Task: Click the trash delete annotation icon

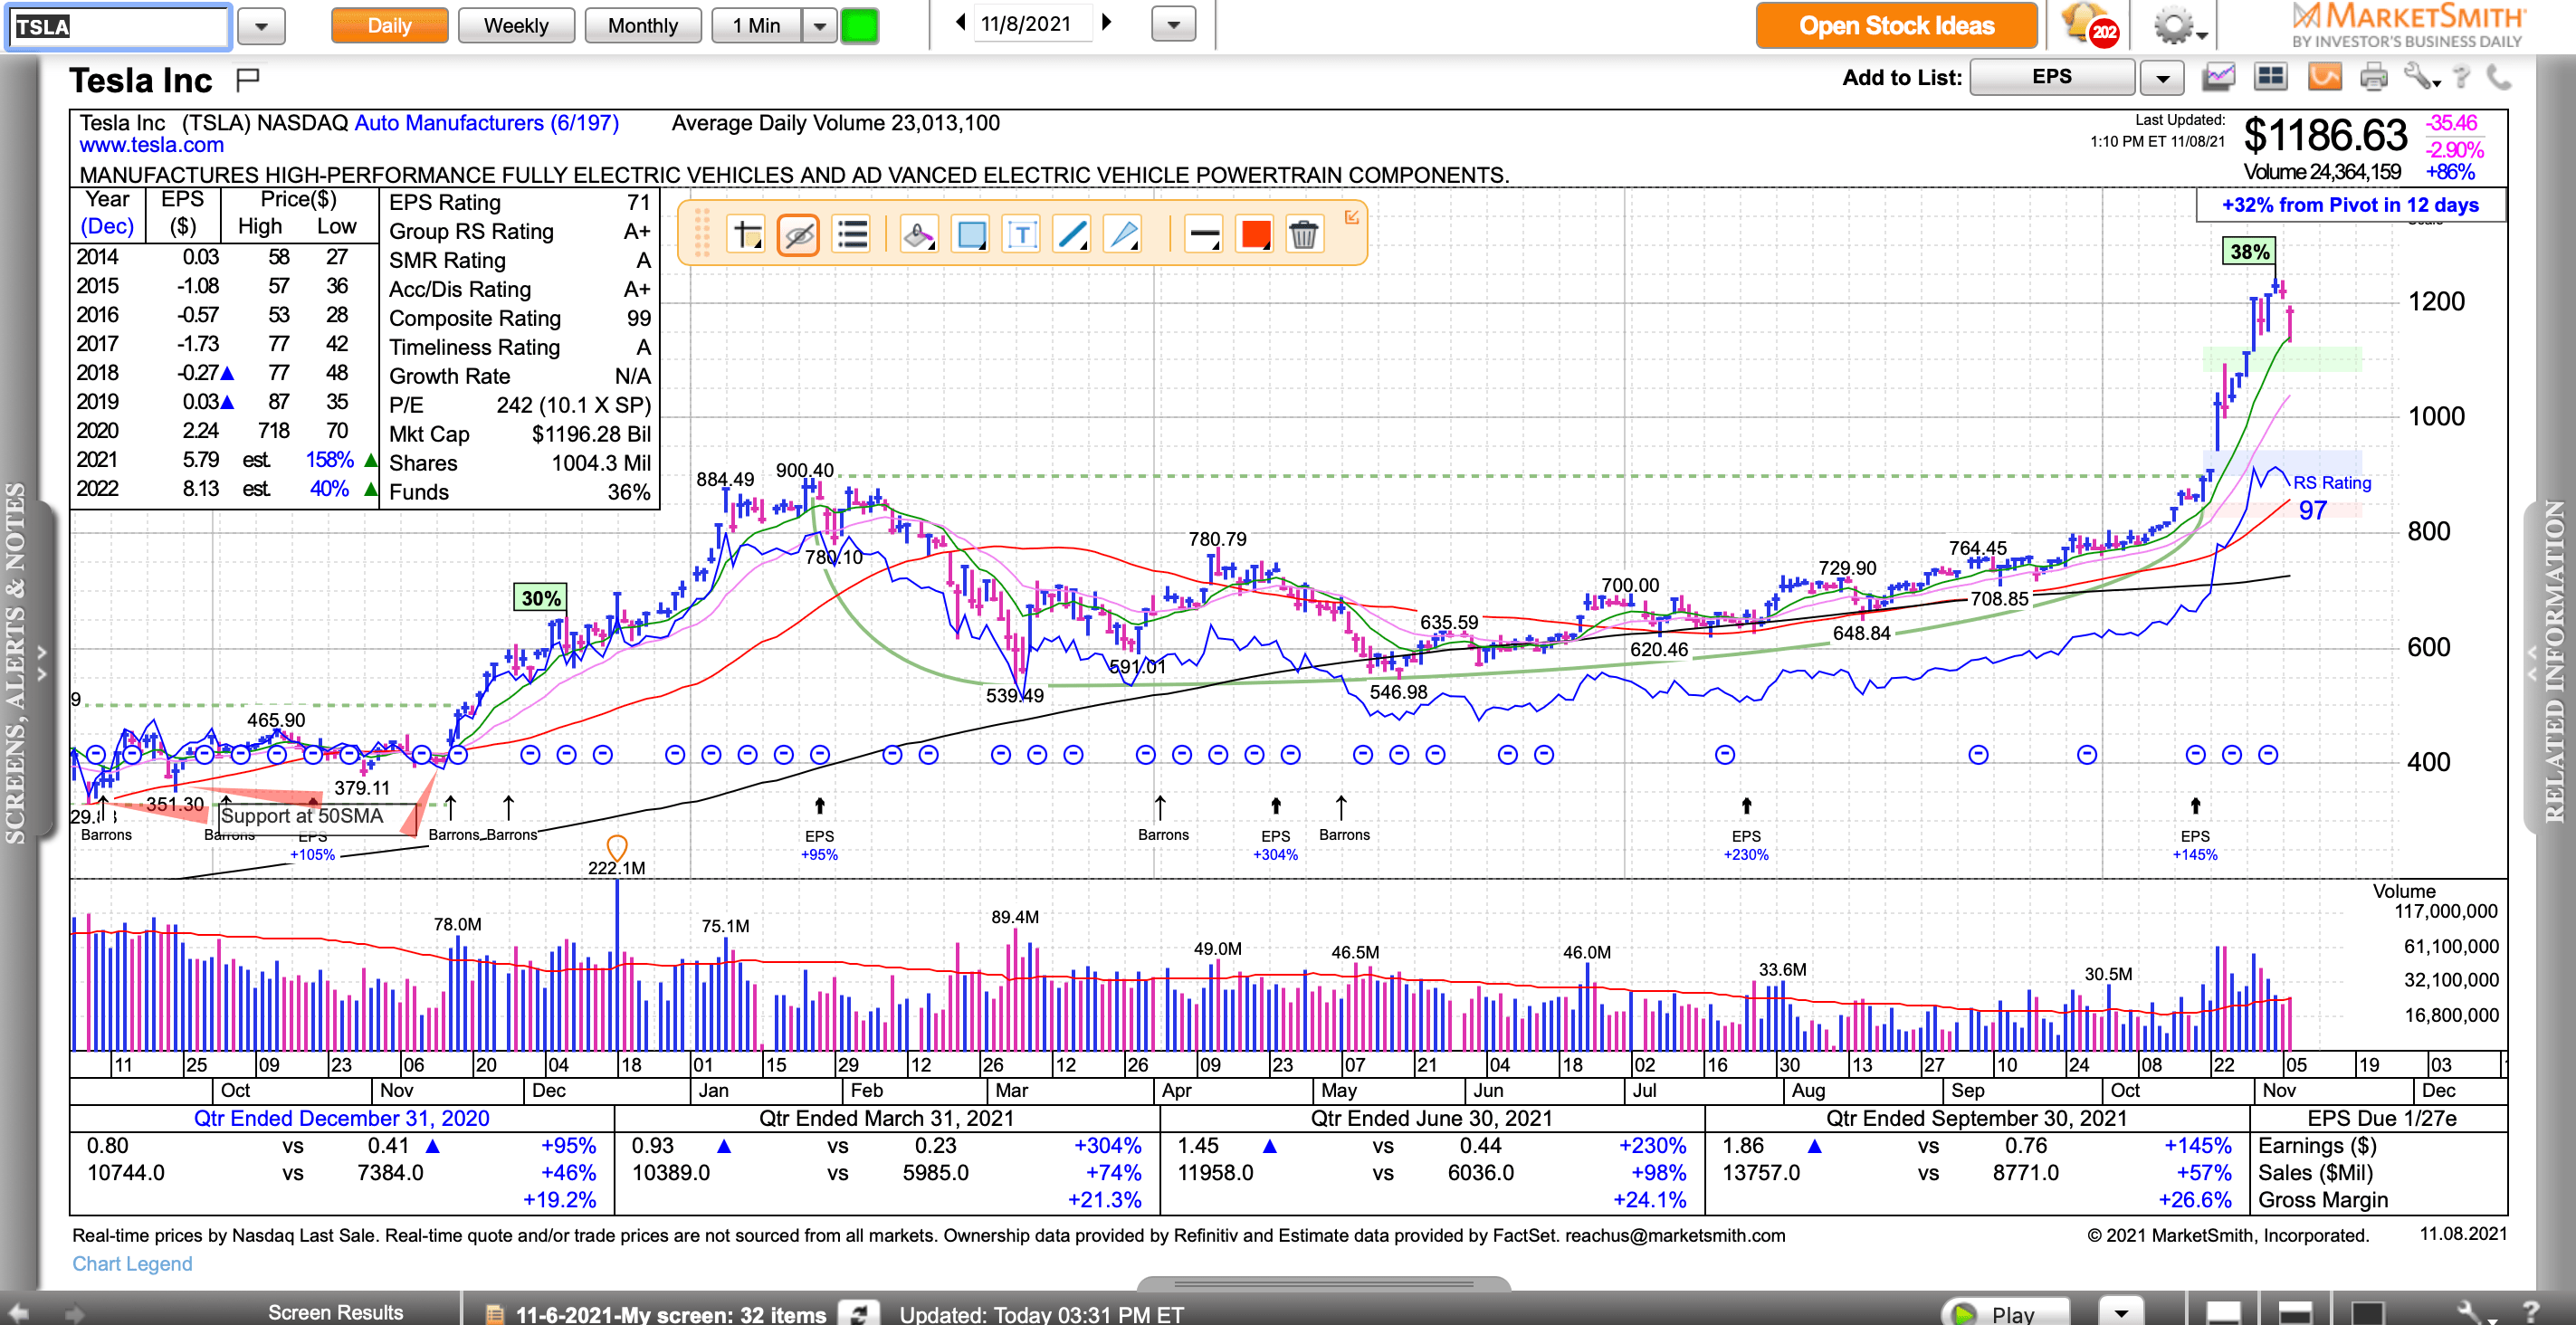Action: [1304, 236]
